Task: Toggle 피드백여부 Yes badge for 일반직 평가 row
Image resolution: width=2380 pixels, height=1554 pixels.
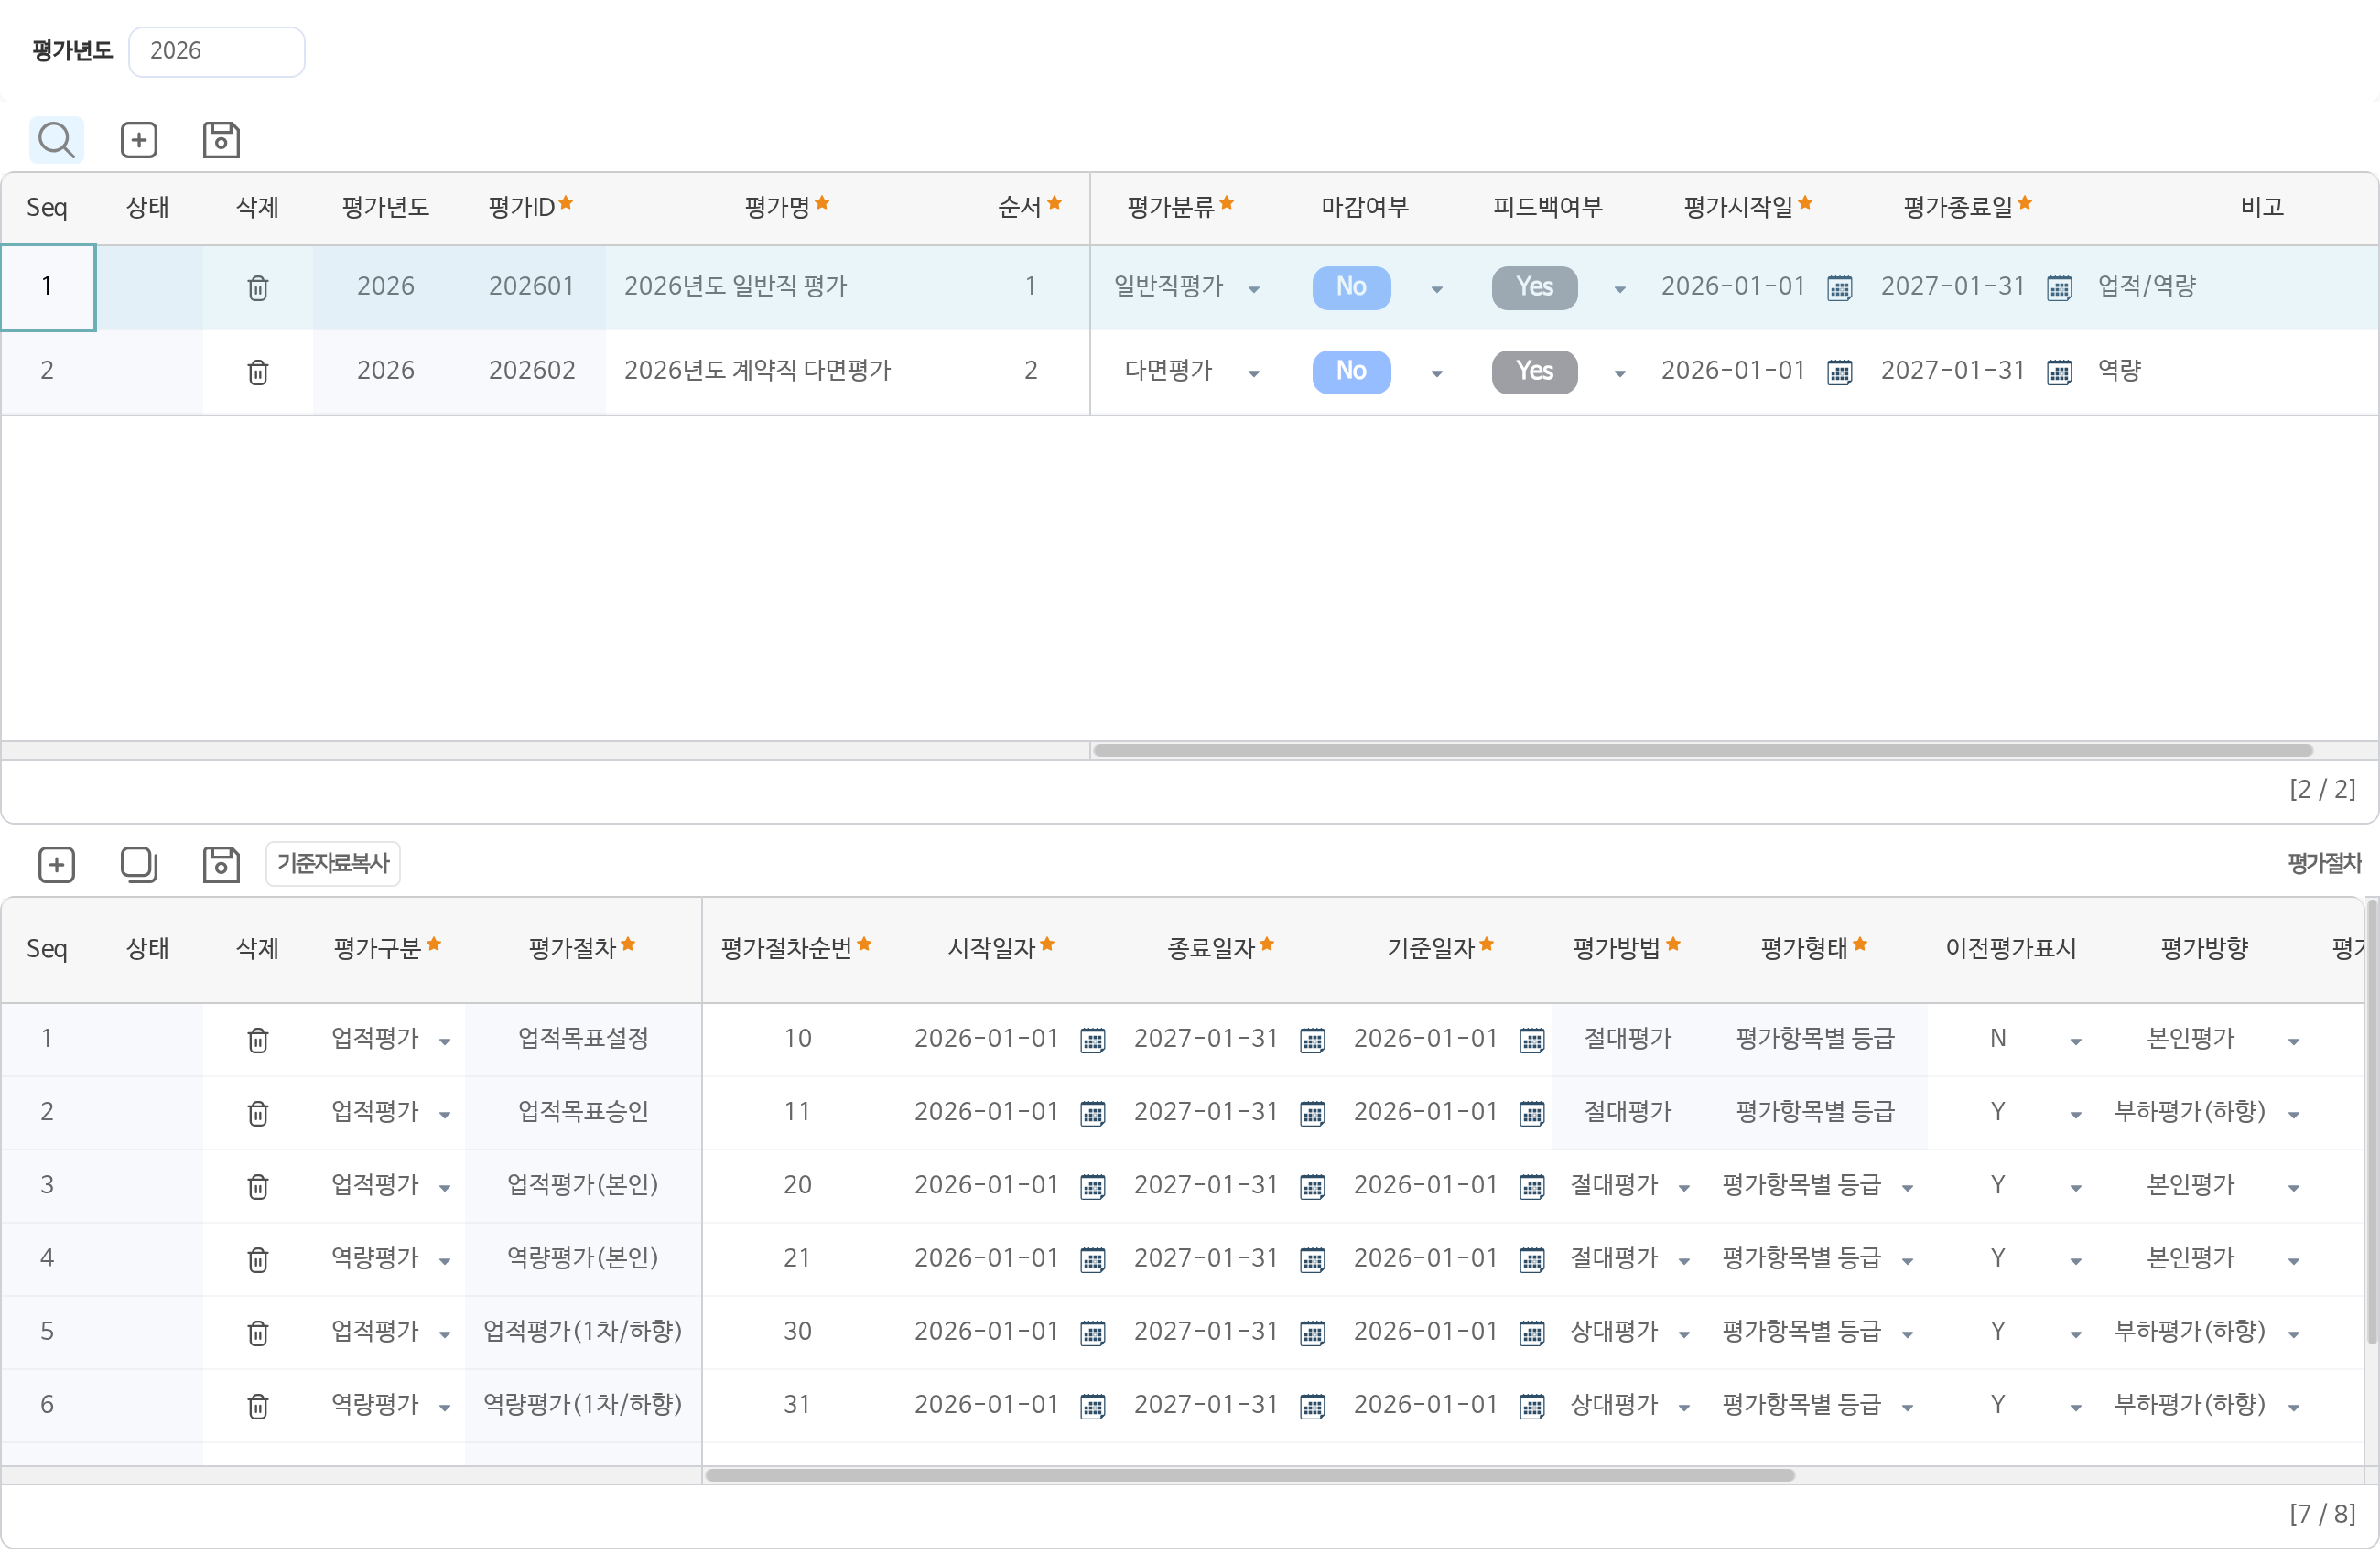Action: click(x=1534, y=287)
